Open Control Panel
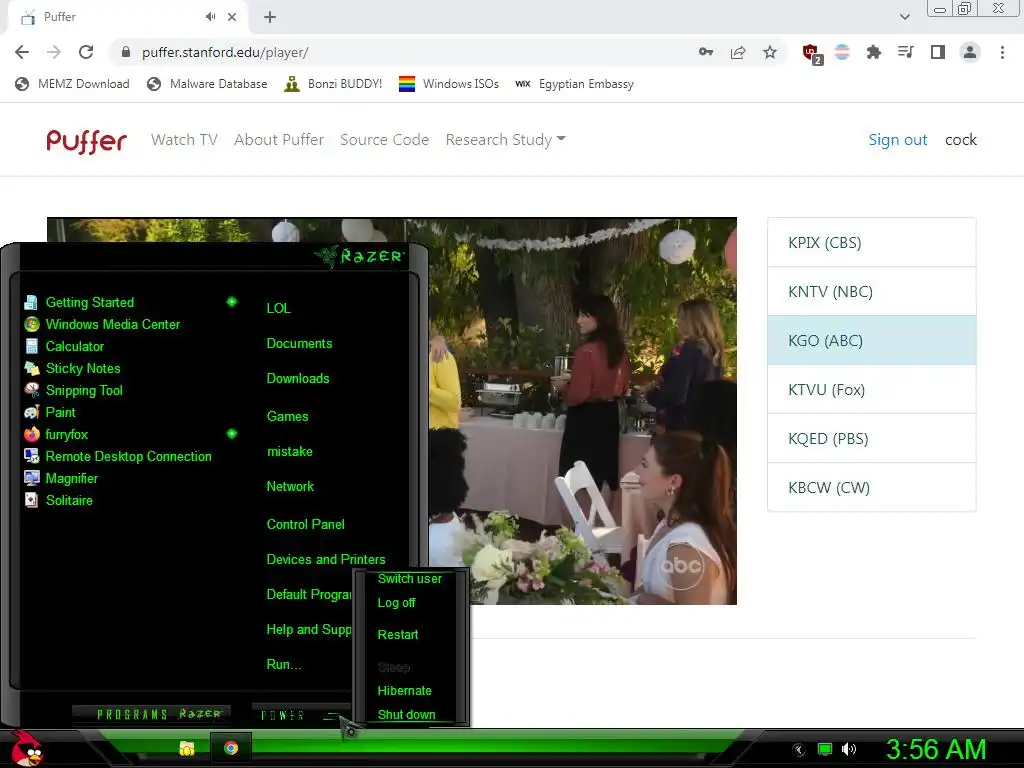Screen dimensions: 1024x768 305,524
